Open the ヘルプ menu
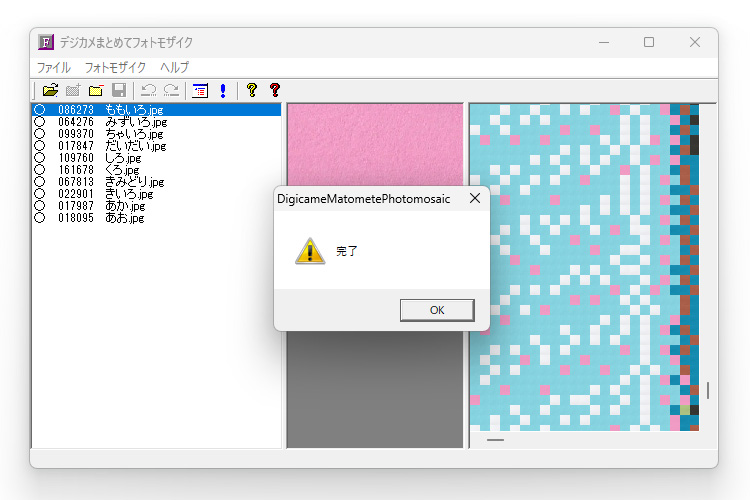Image resolution: width=750 pixels, height=500 pixels. tap(174, 67)
